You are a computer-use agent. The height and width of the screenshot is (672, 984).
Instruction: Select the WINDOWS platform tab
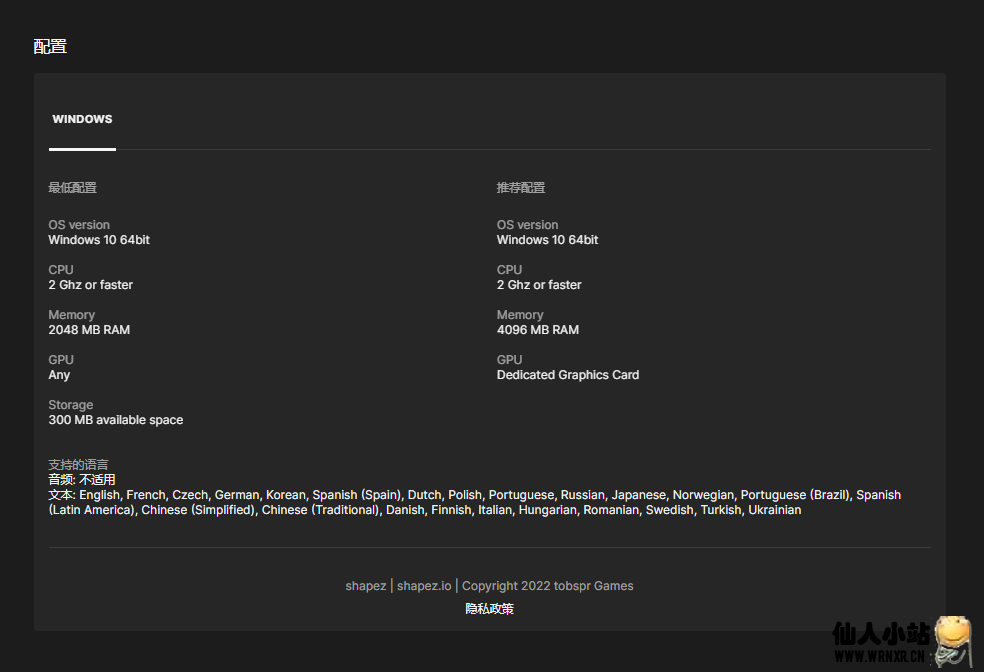tap(82, 119)
